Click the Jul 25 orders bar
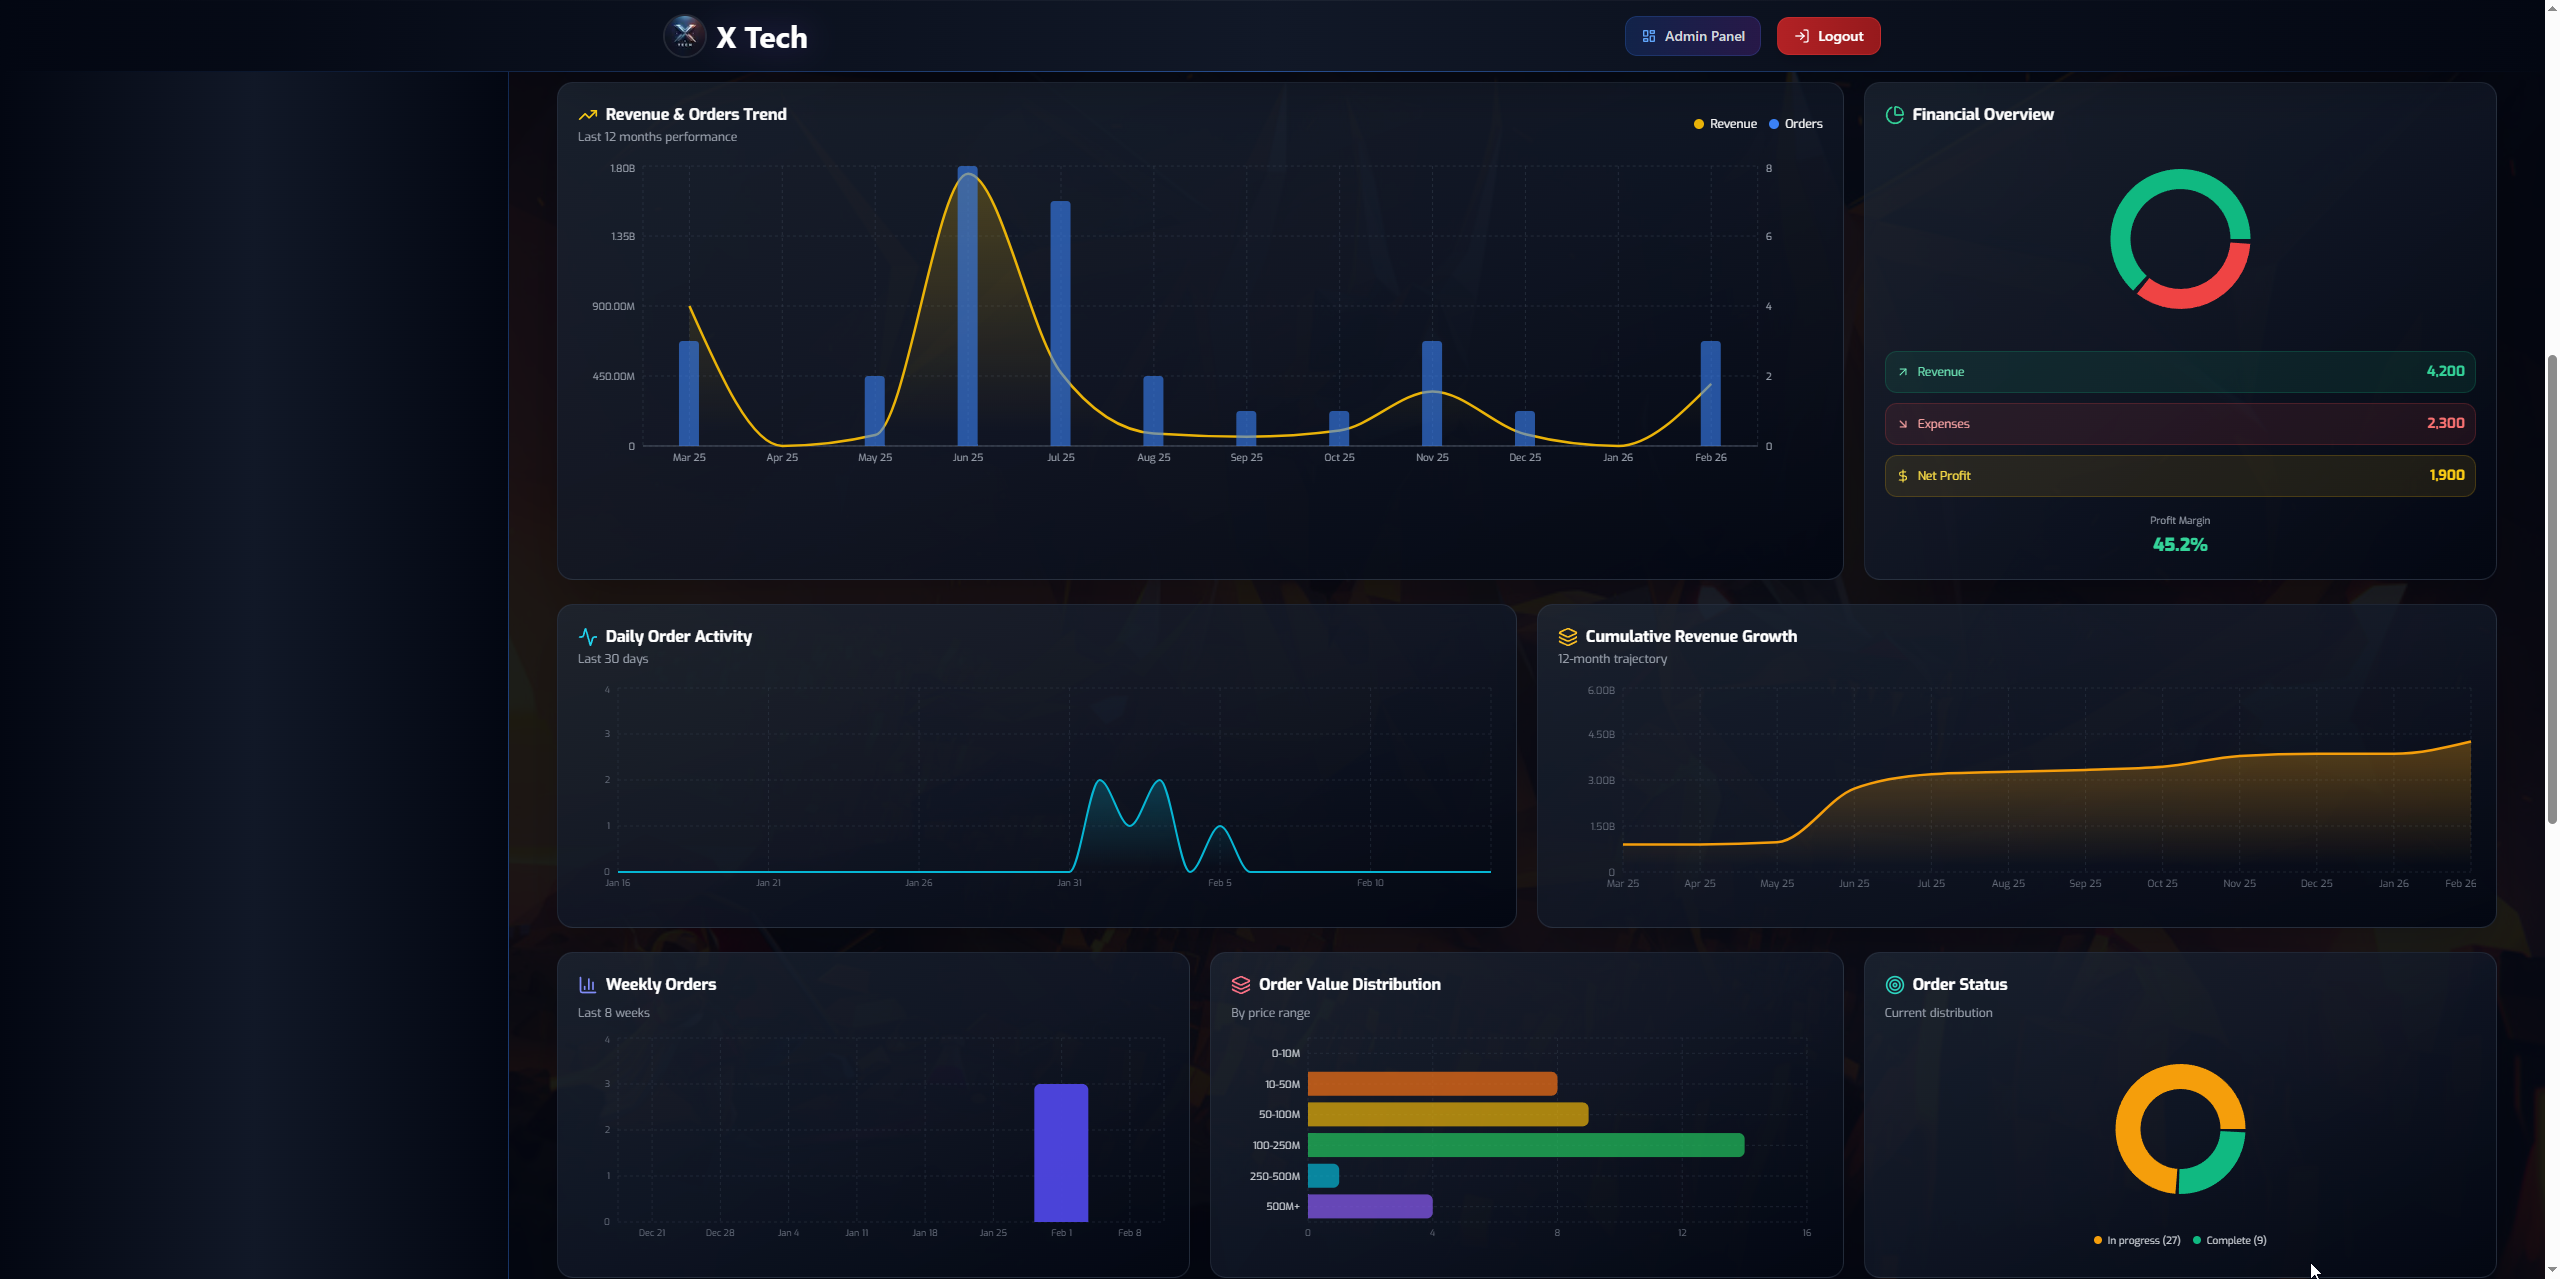Screen dimensions: 2560x1279 [x=1060, y=324]
